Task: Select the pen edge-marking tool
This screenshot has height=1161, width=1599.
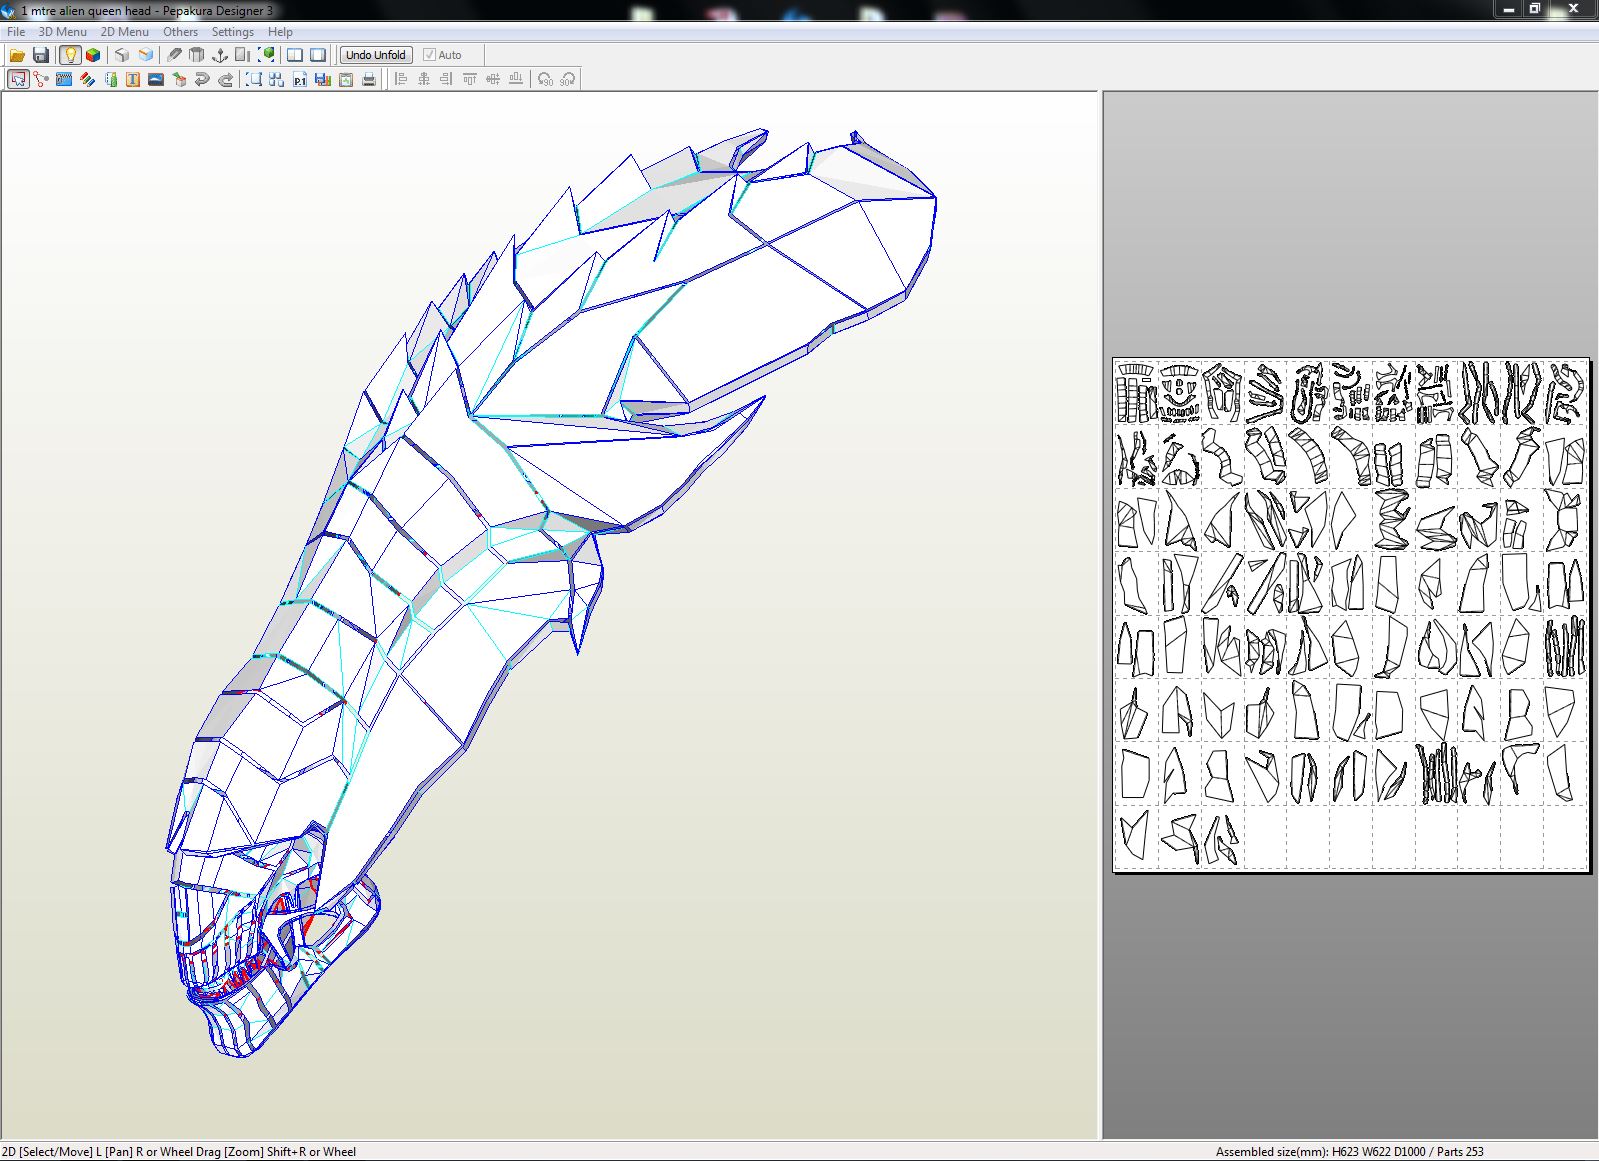Action: click(x=174, y=55)
